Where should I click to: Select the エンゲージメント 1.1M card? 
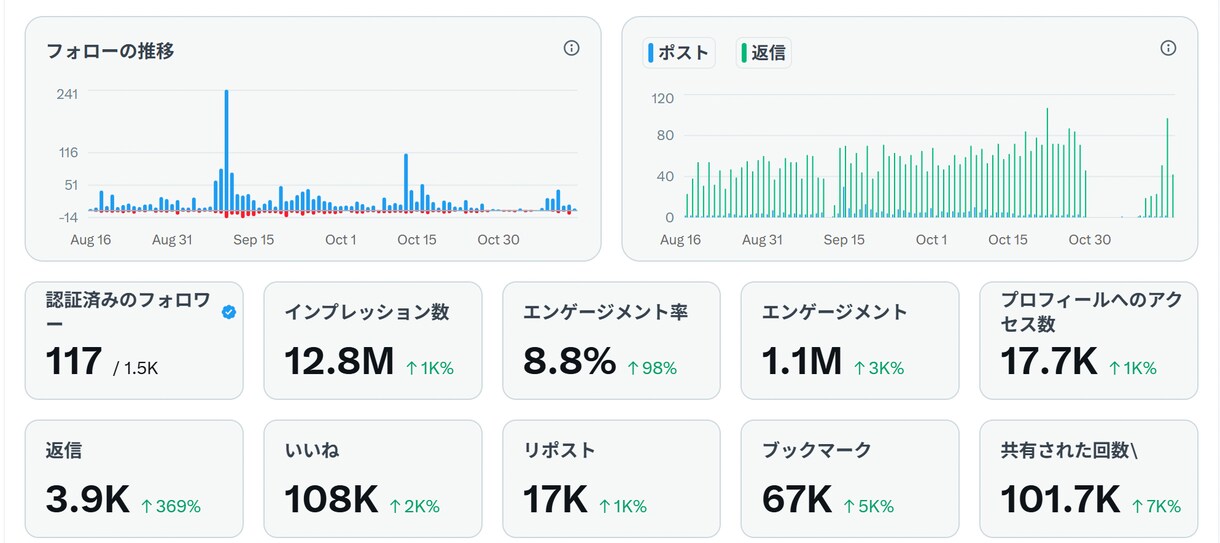click(850, 341)
